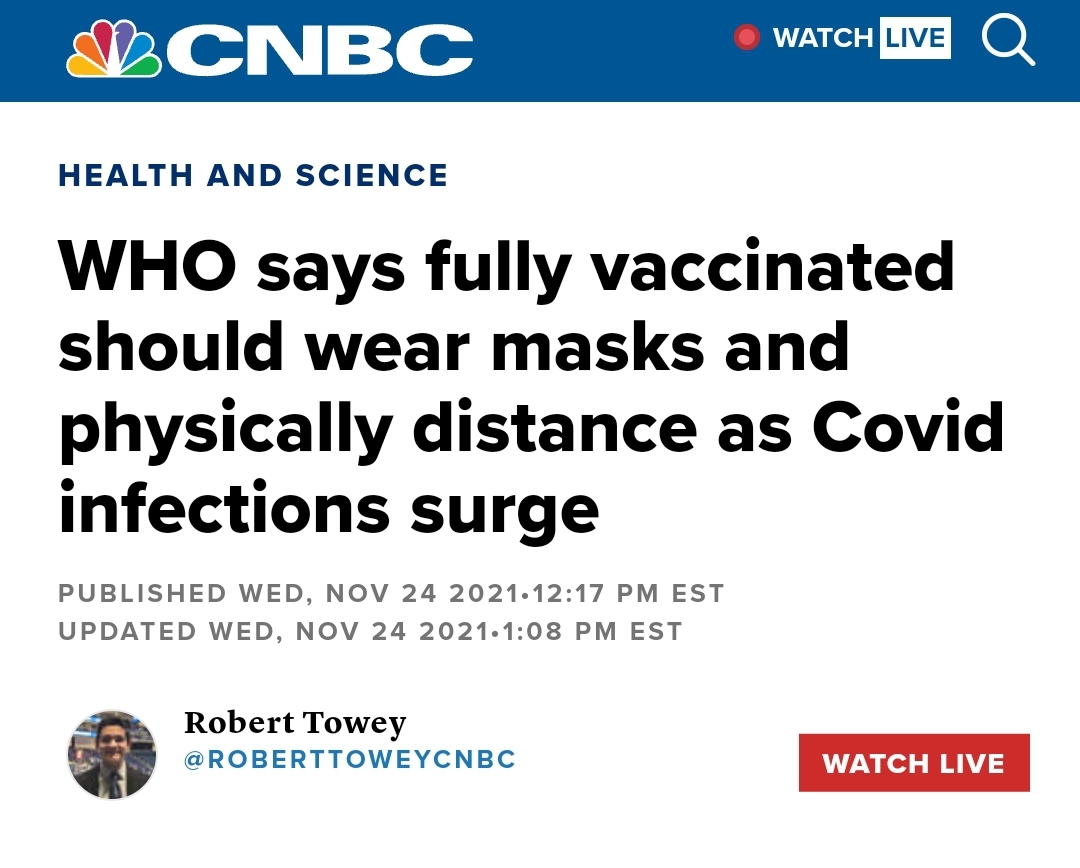Open Robert Towey's author avatar photo
Viewport: 1080px width, 868px height.
[112, 755]
